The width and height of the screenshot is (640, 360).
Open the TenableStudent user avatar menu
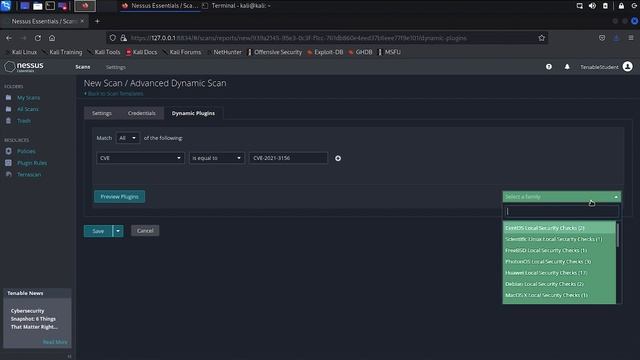point(628,67)
